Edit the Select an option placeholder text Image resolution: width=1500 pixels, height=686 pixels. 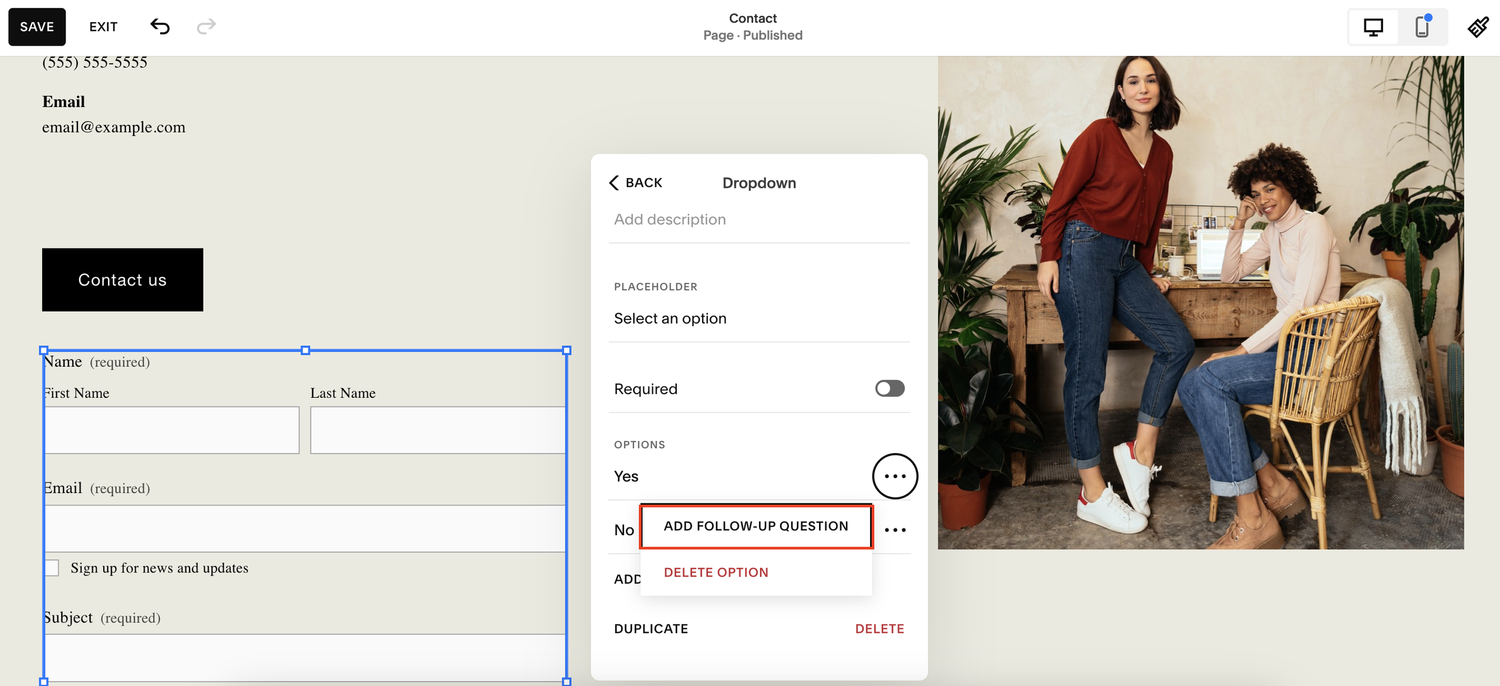(x=668, y=318)
